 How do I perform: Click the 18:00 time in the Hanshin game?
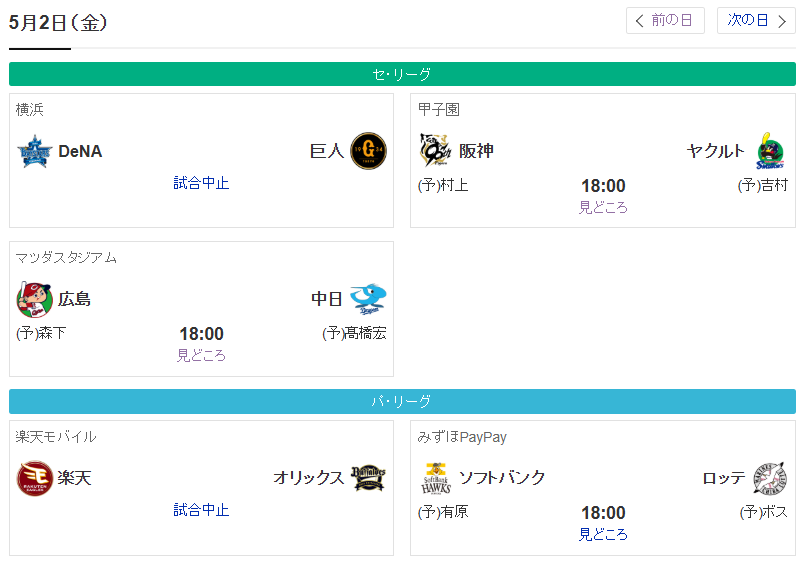coord(603,186)
